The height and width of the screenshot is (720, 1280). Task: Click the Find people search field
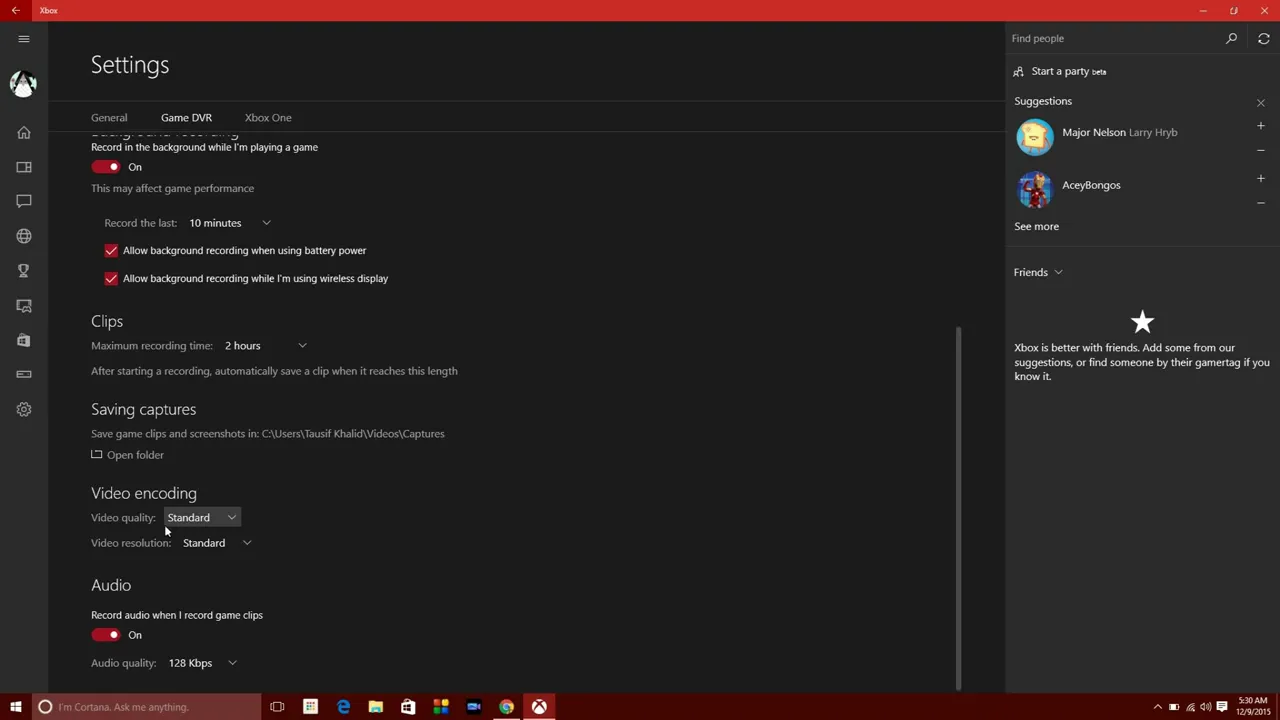(1113, 38)
